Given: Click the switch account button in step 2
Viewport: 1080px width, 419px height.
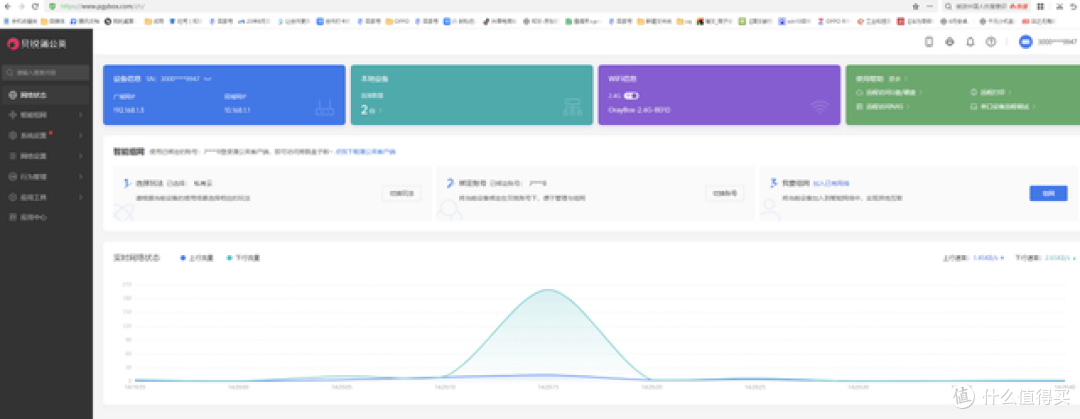Looking at the screenshot, I should click(725, 194).
